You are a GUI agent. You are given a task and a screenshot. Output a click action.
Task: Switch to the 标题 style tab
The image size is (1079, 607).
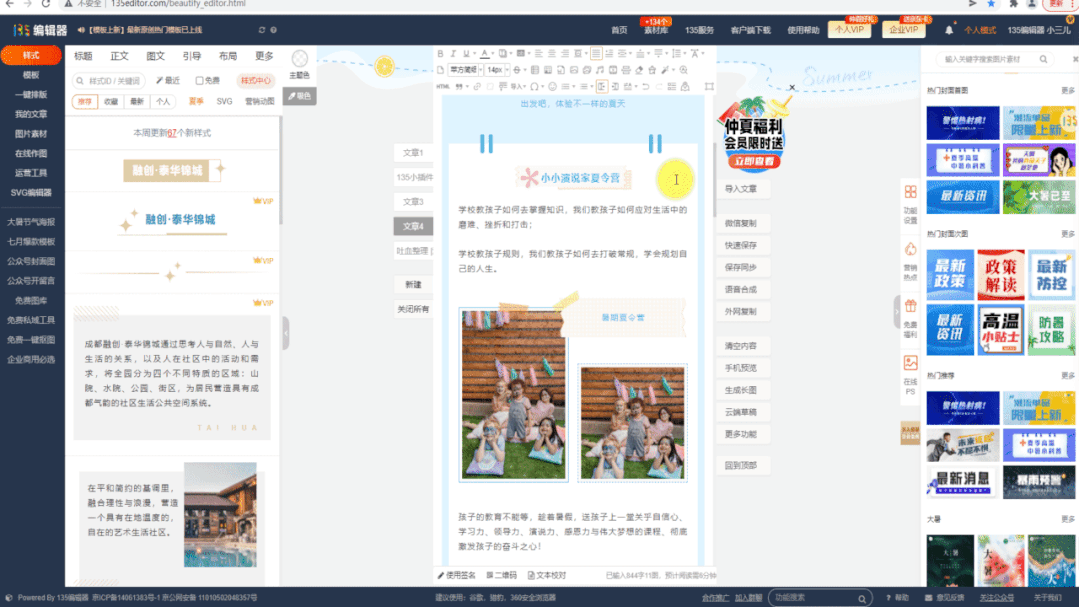tap(83, 56)
